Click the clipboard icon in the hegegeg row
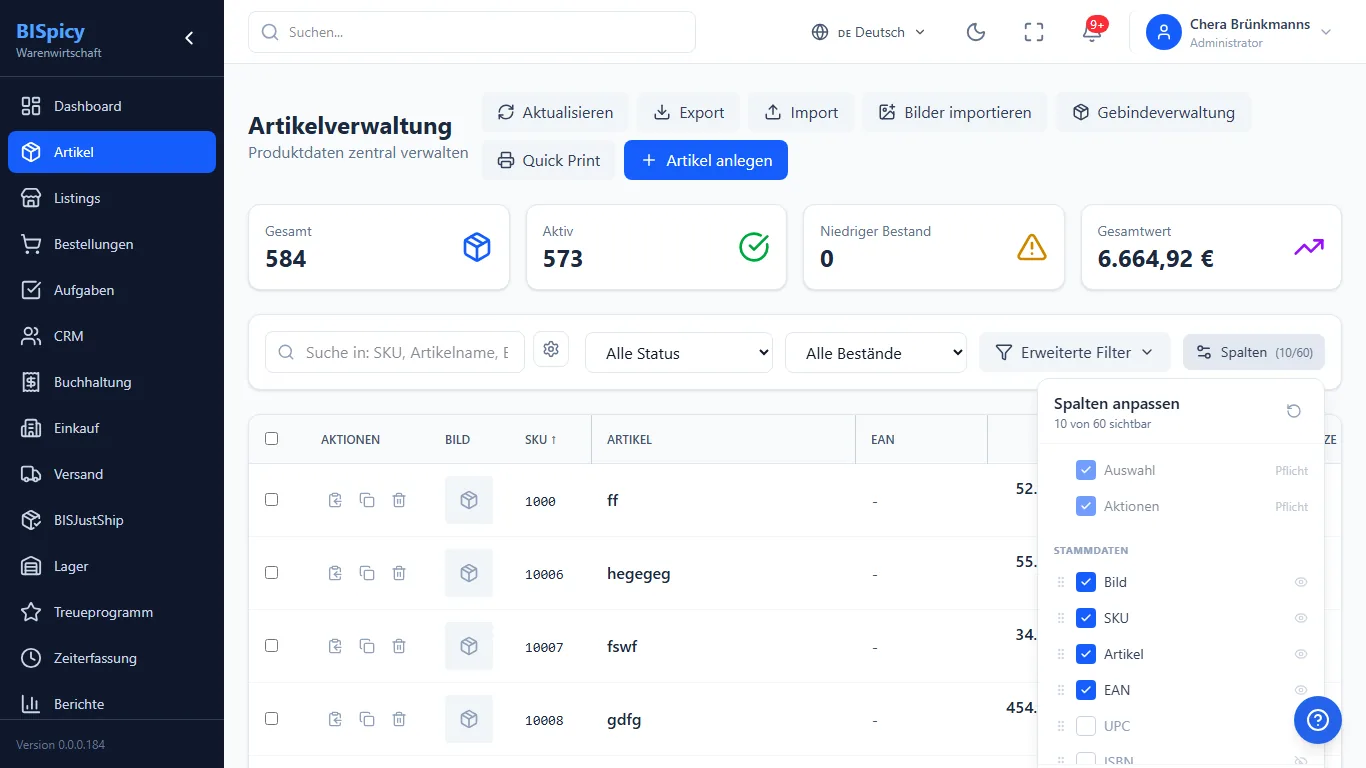This screenshot has height=768, width=1366. [x=335, y=573]
